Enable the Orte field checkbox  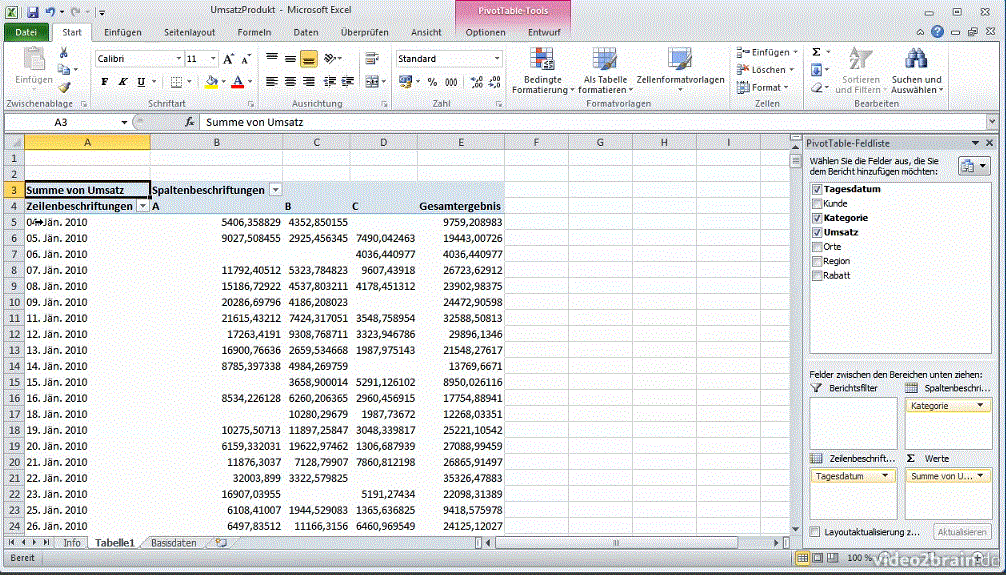[817, 246]
